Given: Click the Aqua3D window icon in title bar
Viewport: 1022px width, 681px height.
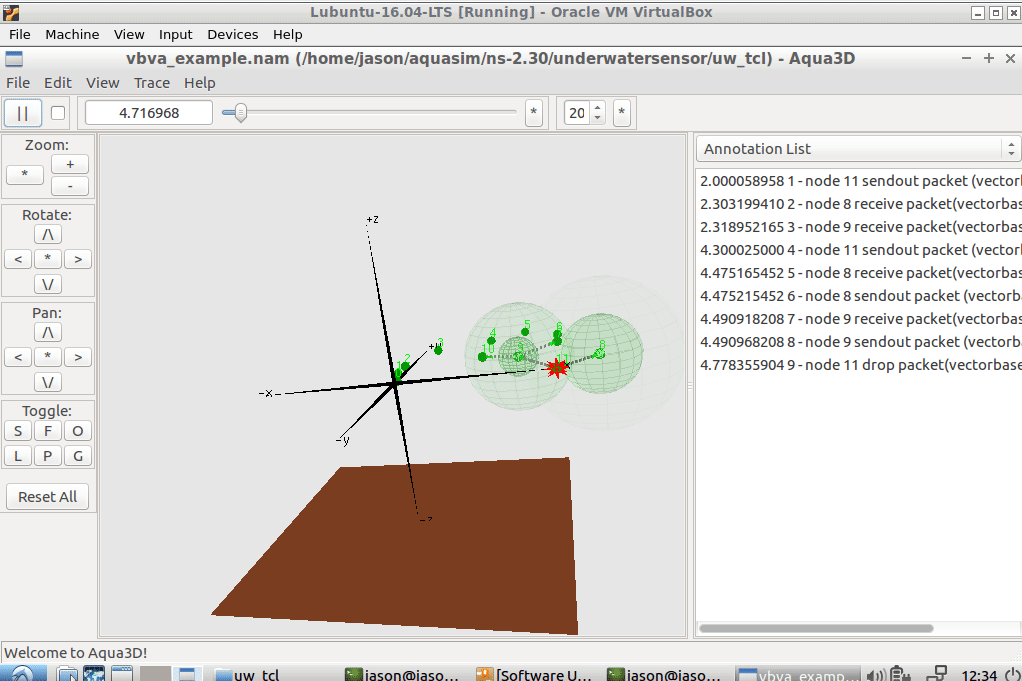Looking at the screenshot, I should (x=14, y=59).
